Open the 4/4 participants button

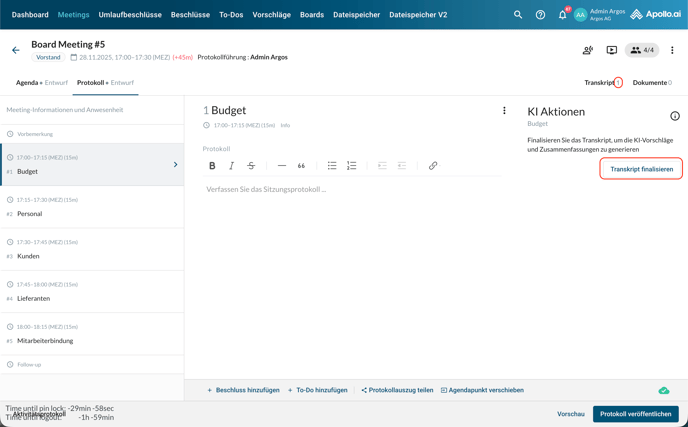point(642,50)
